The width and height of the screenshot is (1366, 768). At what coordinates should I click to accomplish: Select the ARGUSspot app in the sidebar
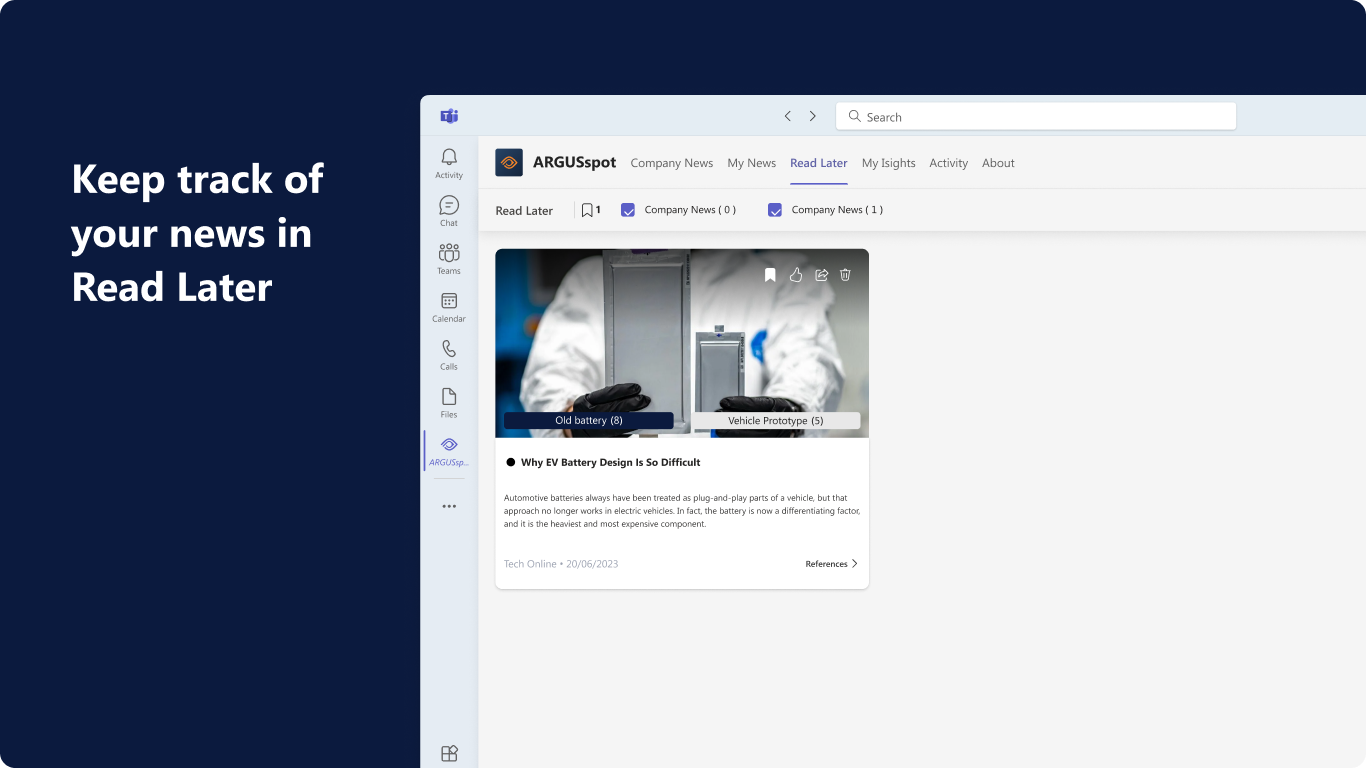click(449, 451)
